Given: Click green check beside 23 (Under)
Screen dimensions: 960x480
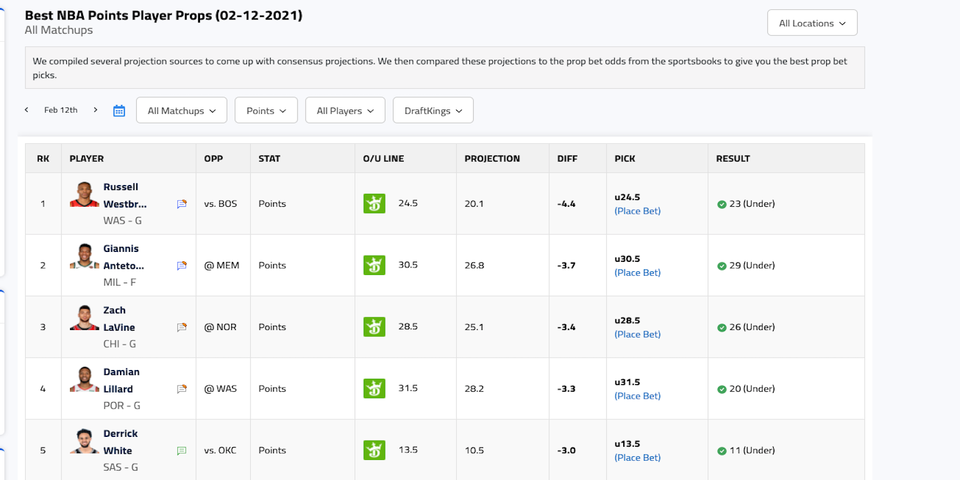Looking at the screenshot, I should point(722,204).
